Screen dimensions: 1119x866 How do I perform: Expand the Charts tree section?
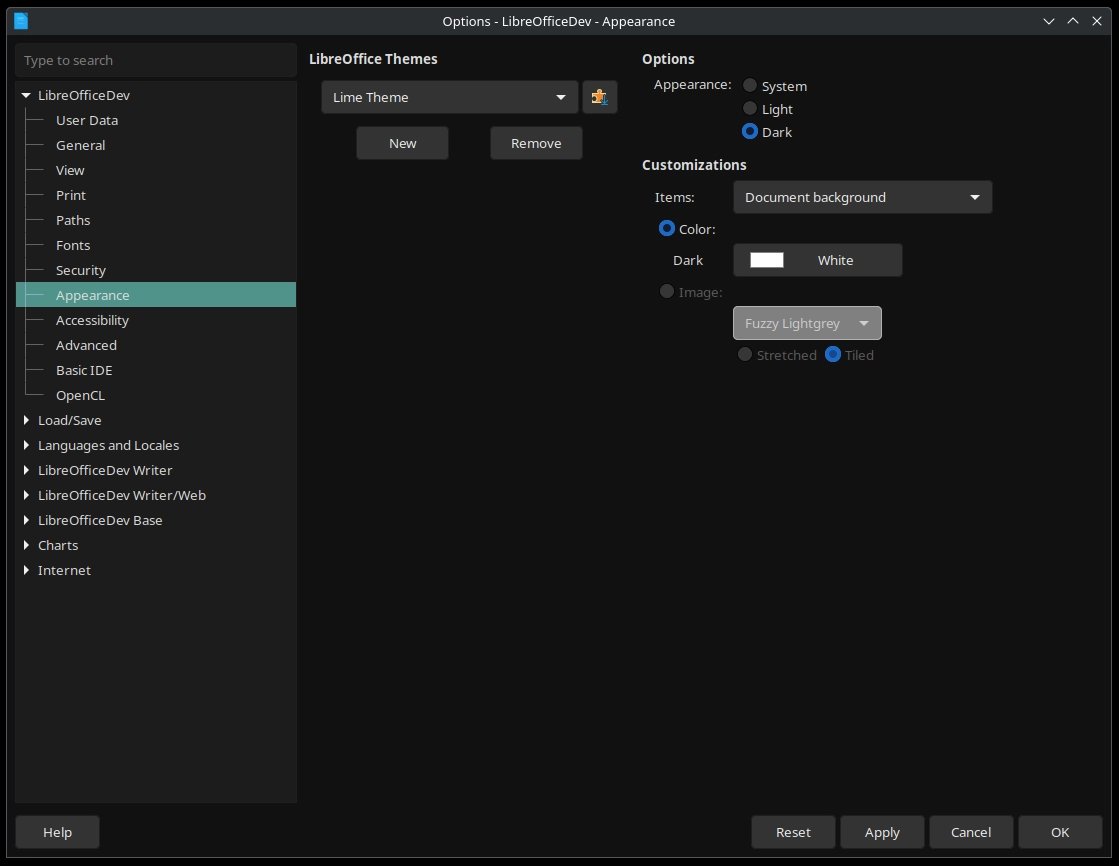coord(27,545)
